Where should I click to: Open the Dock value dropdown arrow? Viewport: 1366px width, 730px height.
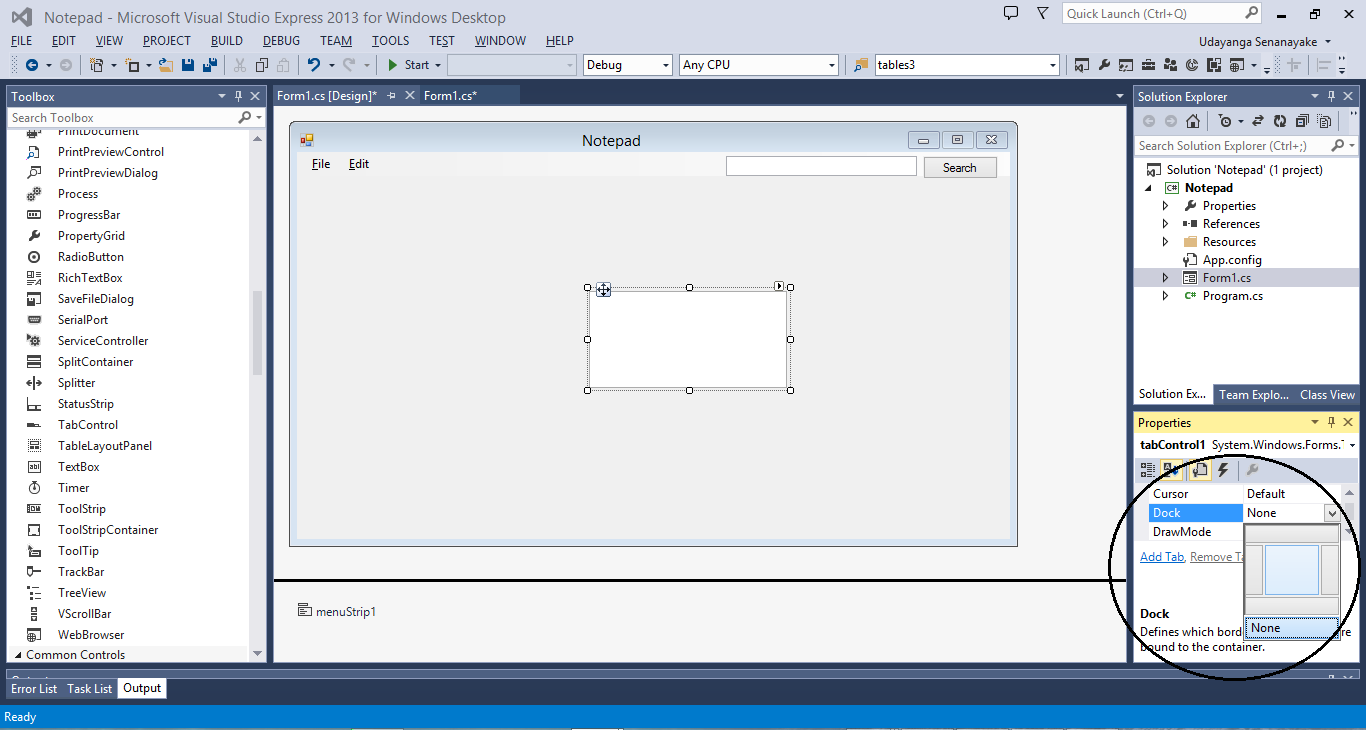pyautogui.click(x=1330, y=512)
